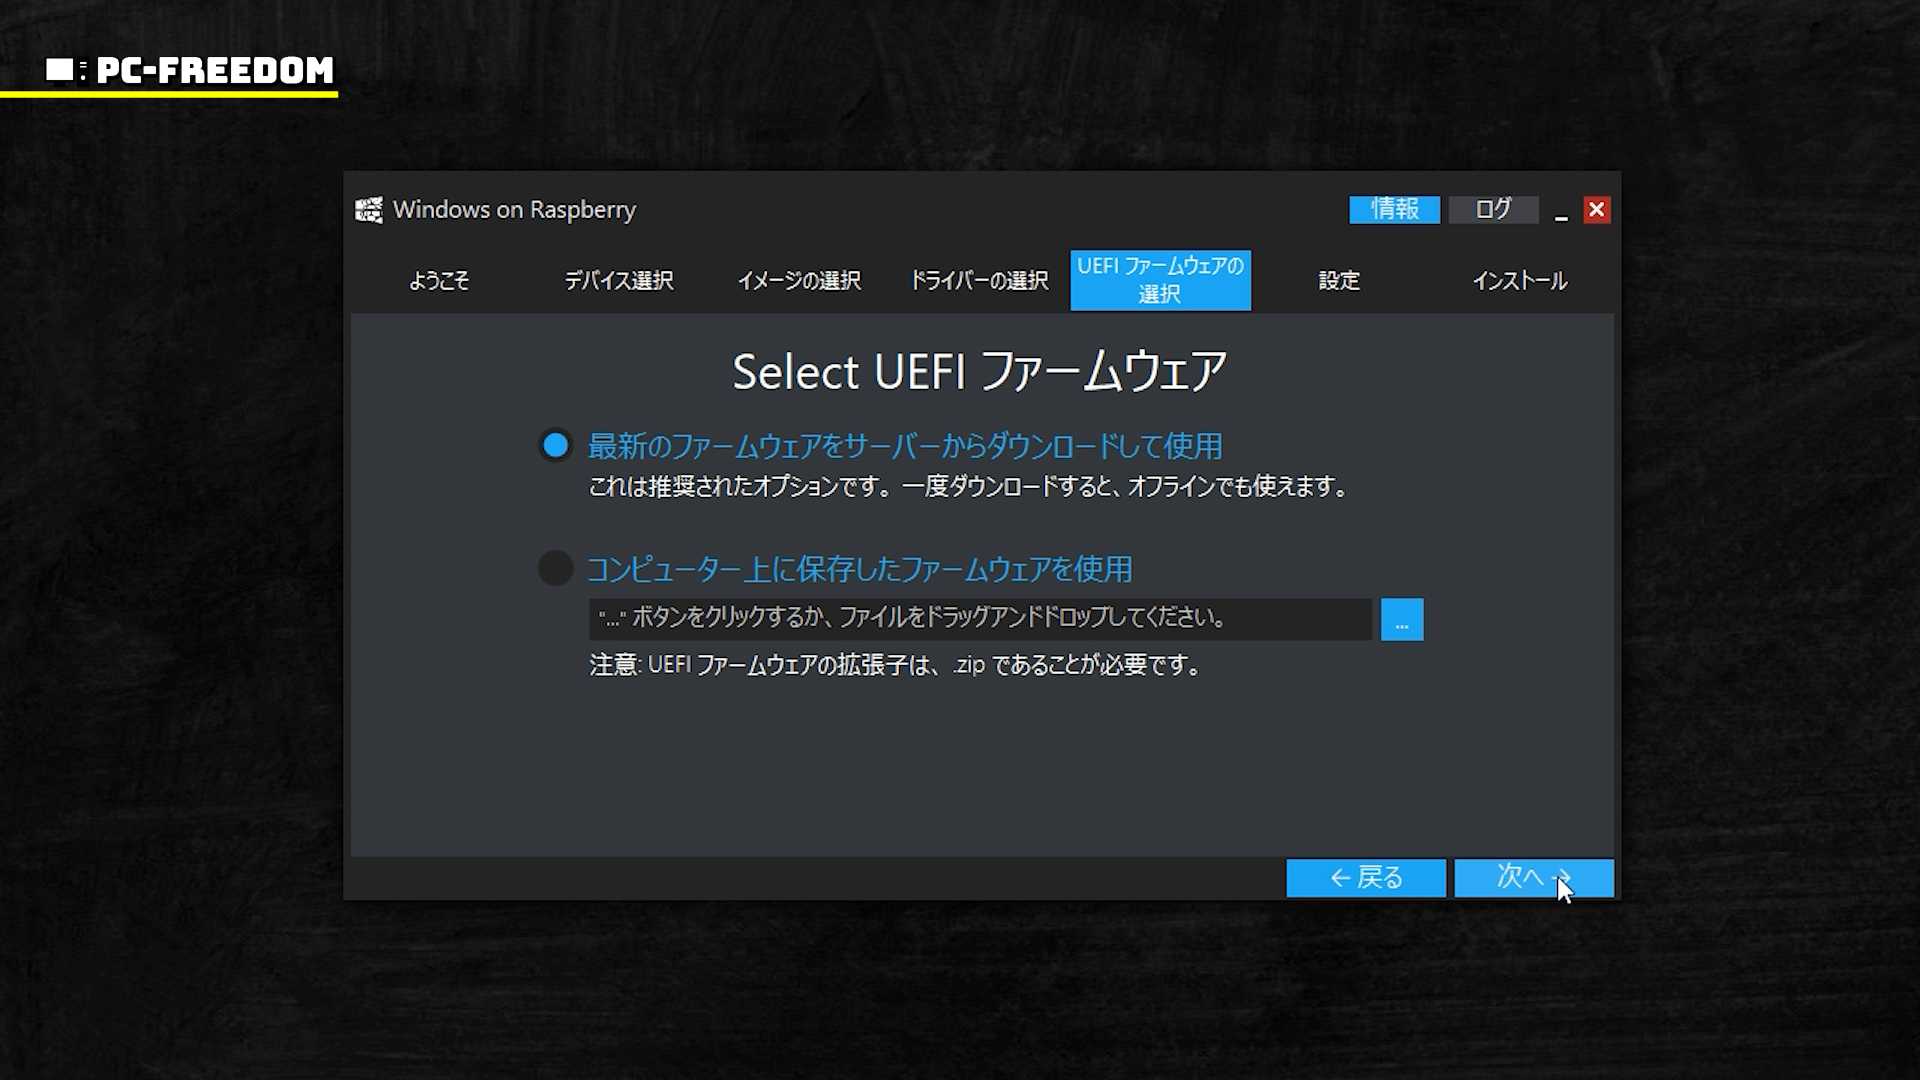Open ドライバーの選択 tab

(x=979, y=281)
